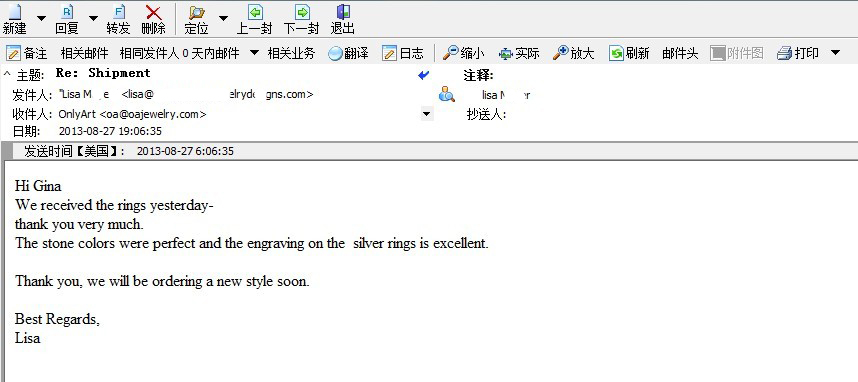Screen dimensions: 858x382
Task: Show 邮件头 mail headers
Action: (x=680, y=53)
